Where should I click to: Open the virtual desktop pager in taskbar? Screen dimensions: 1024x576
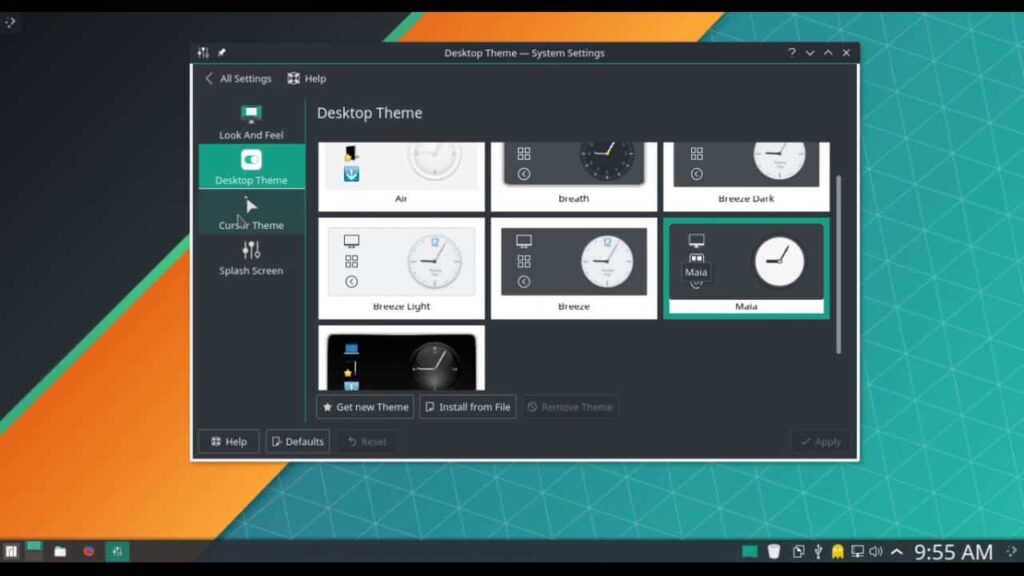pyautogui.click(x=34, y=552)
